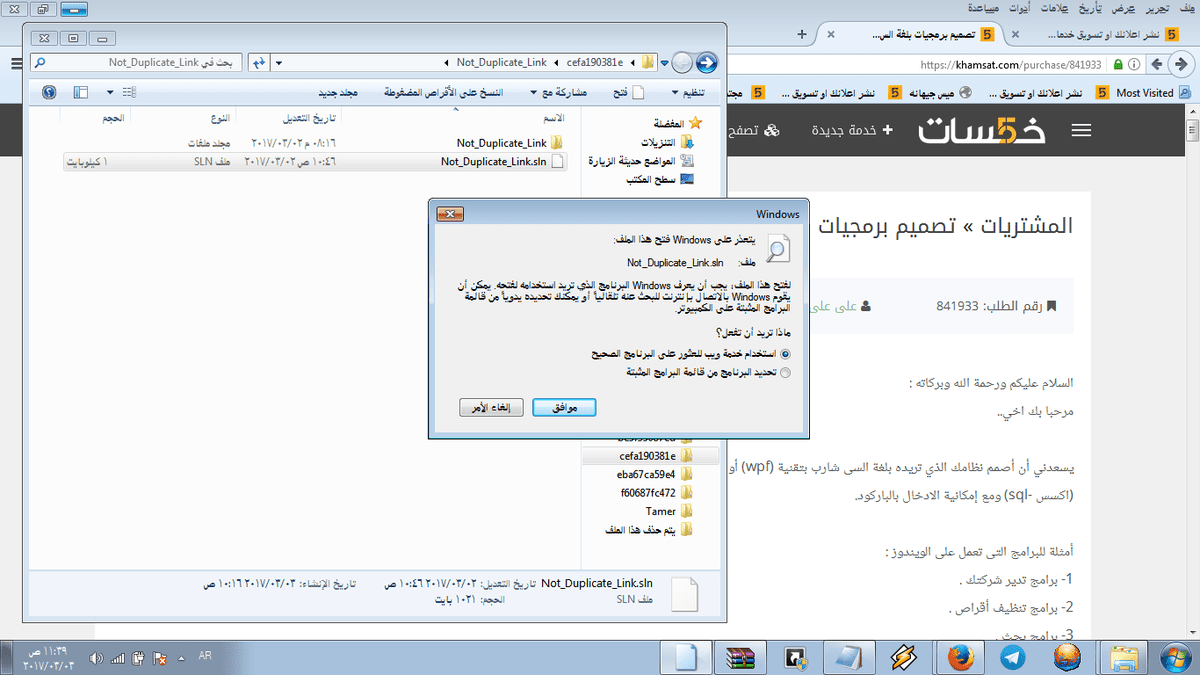Click the Explorer back arrow button

[706, 62]
